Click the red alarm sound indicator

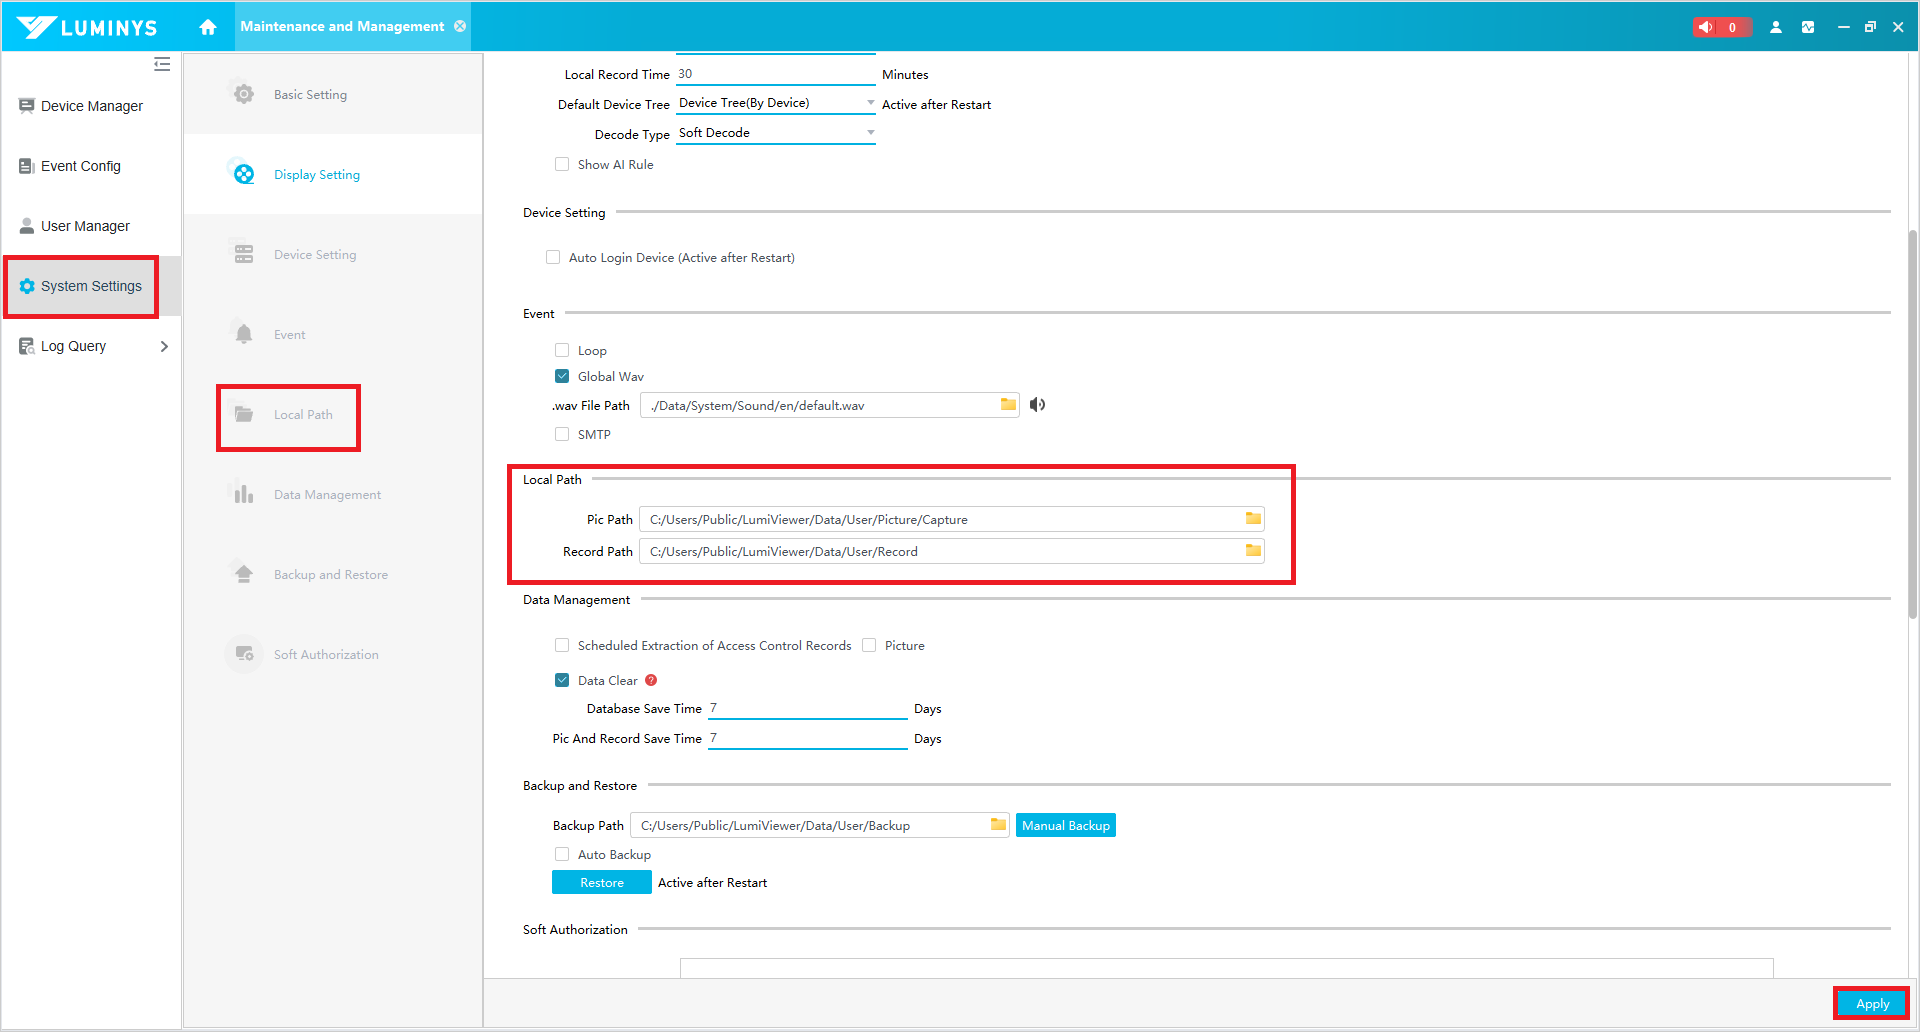pos(1721,27)
